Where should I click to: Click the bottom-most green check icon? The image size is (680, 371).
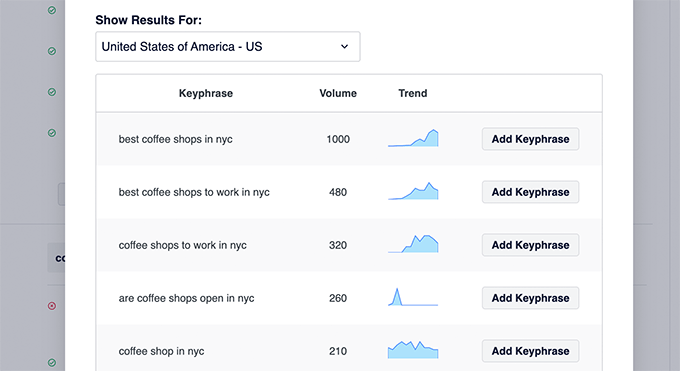tap(52, 362)
